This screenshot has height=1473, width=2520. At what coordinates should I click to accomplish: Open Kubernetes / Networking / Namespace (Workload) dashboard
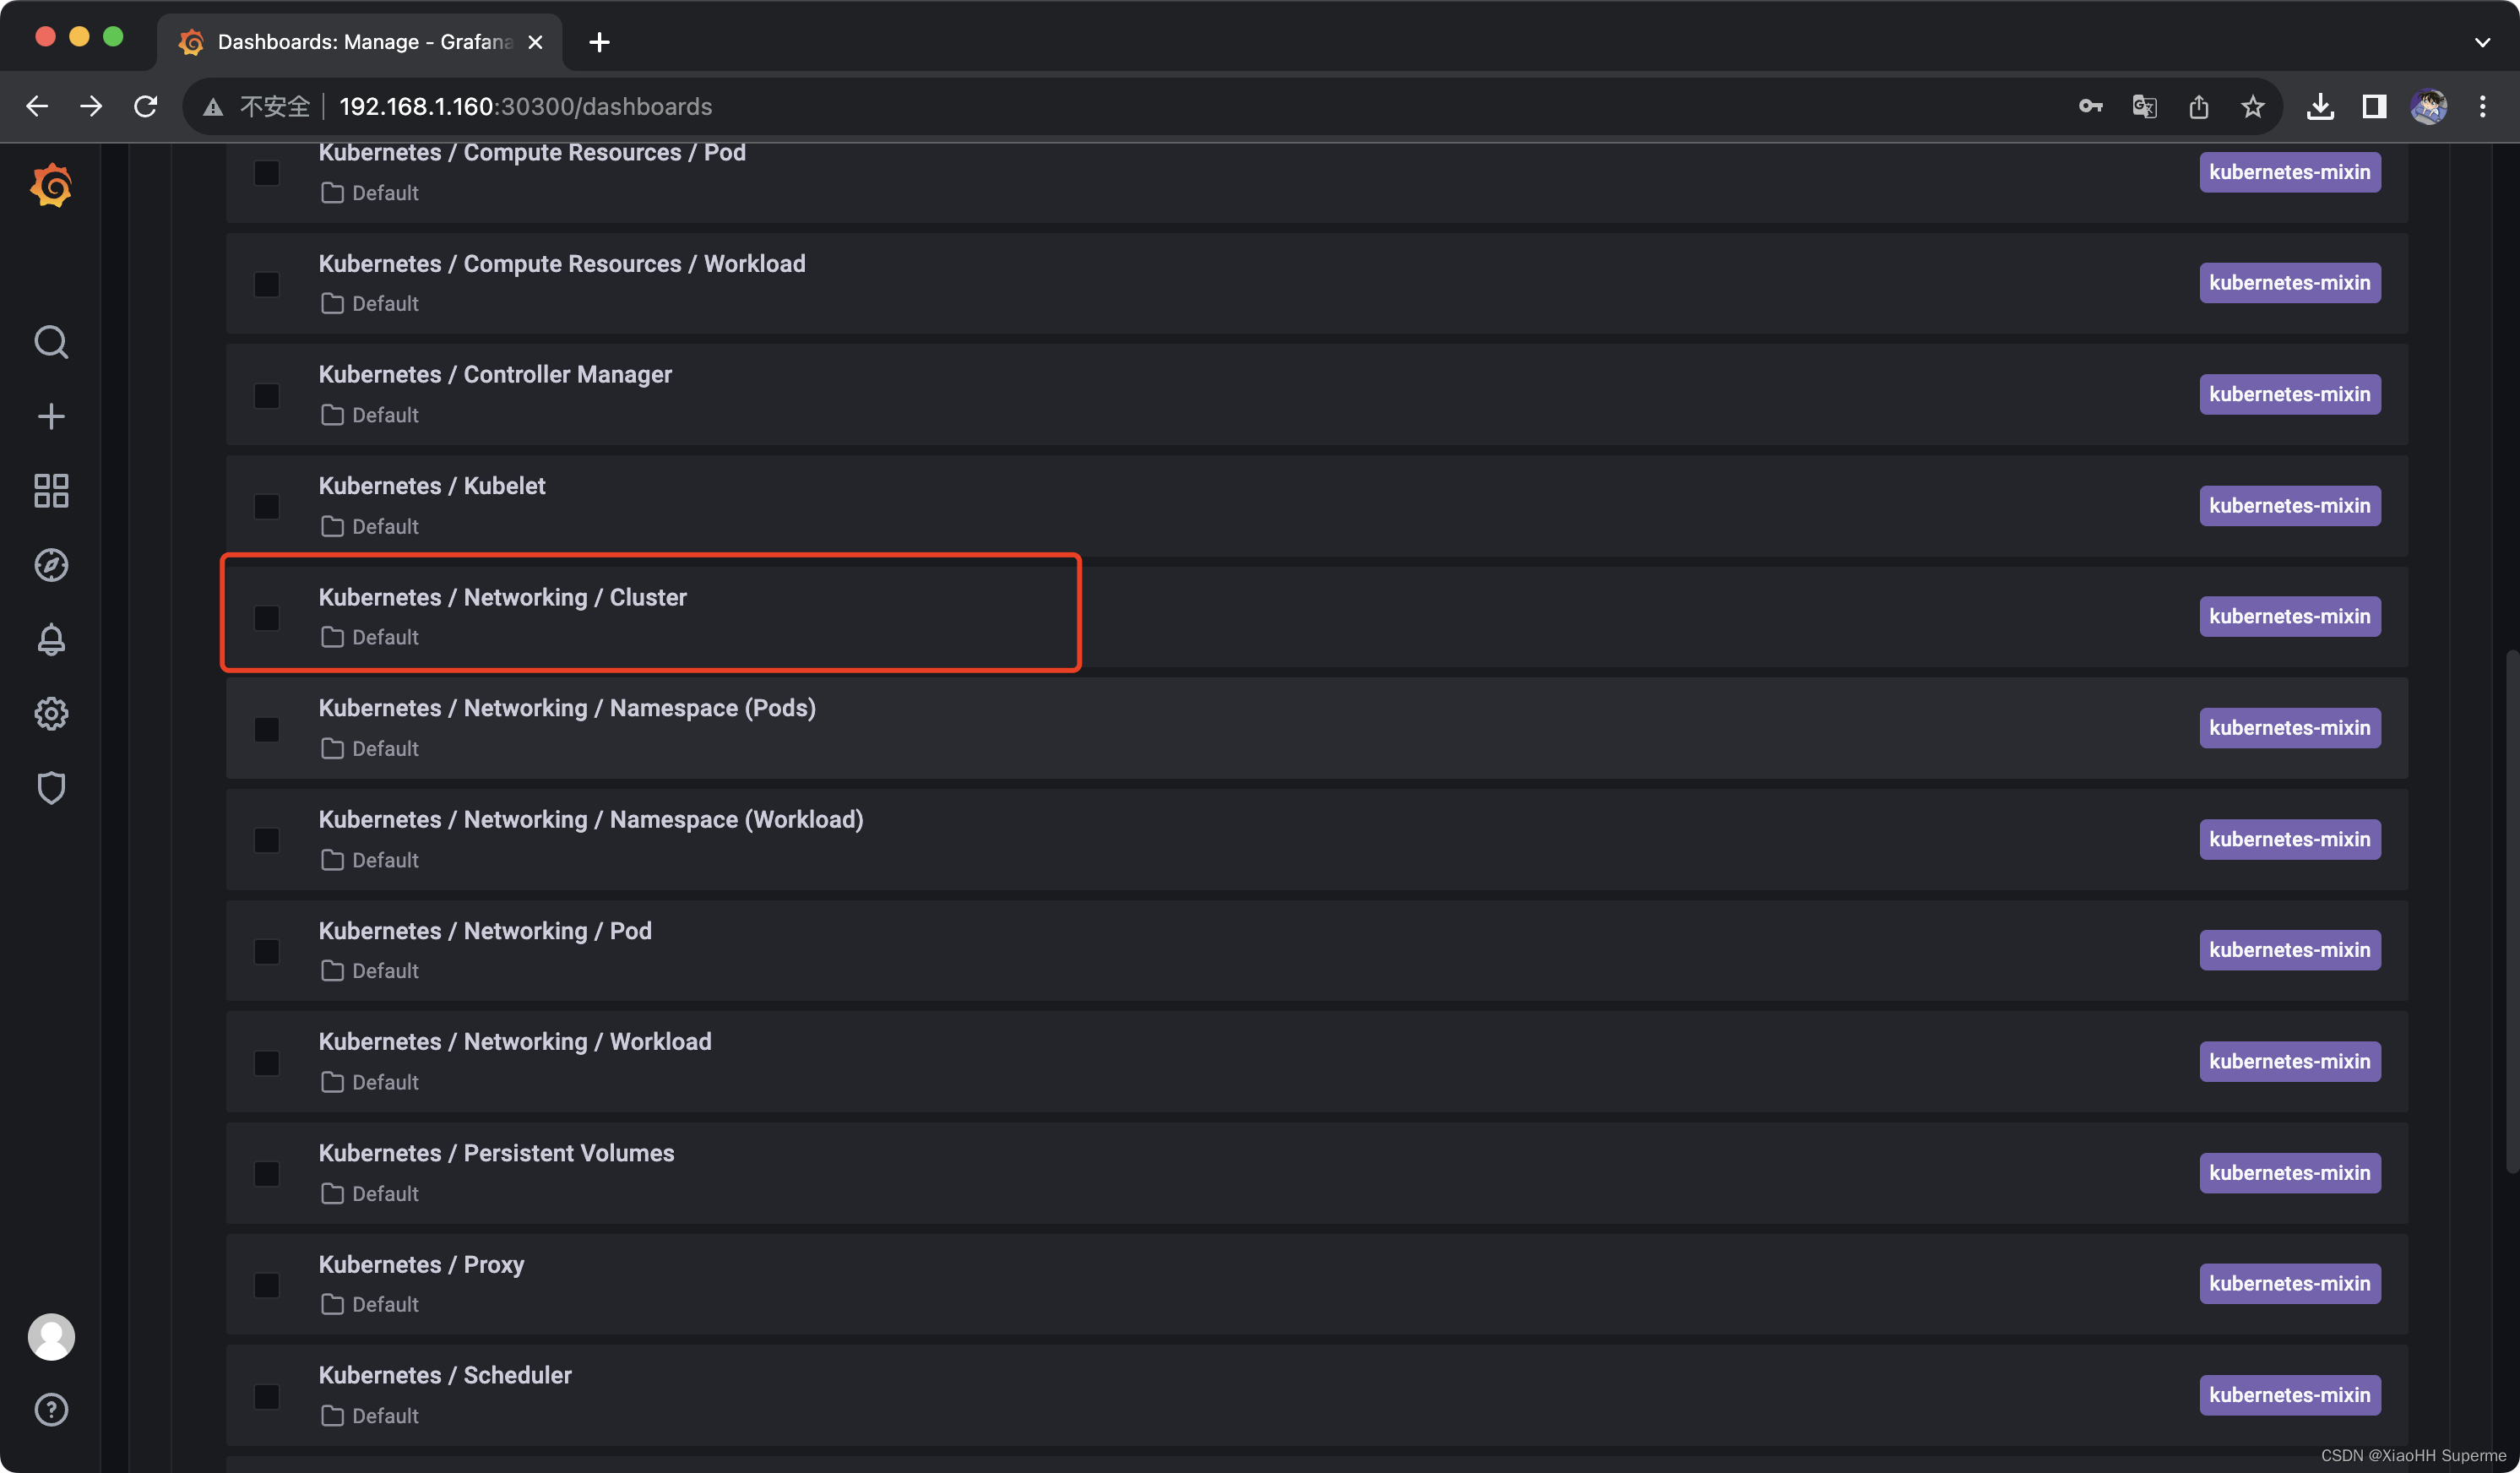click(591, 819)
